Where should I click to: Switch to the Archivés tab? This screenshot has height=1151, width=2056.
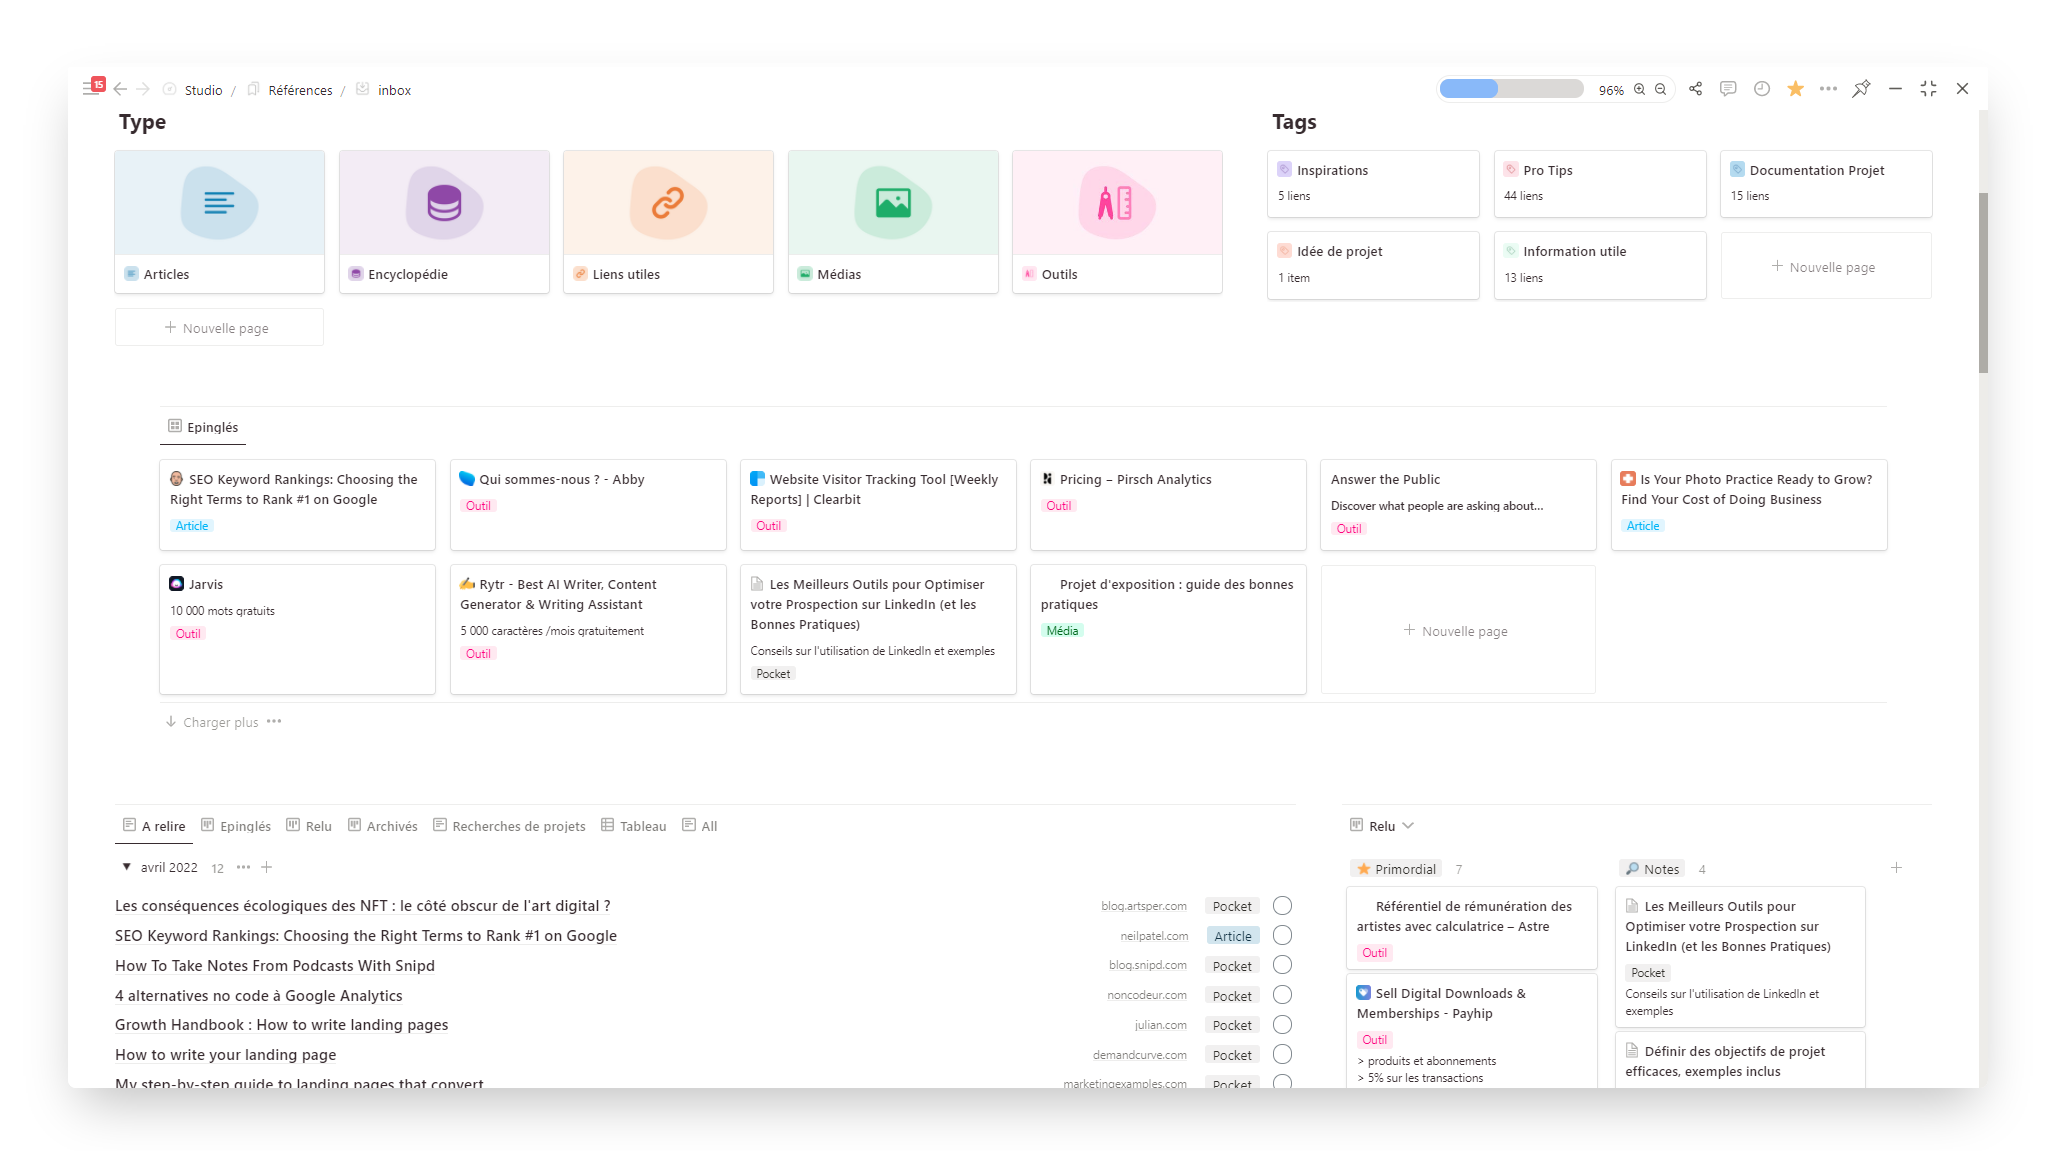(x=383, y=826)
